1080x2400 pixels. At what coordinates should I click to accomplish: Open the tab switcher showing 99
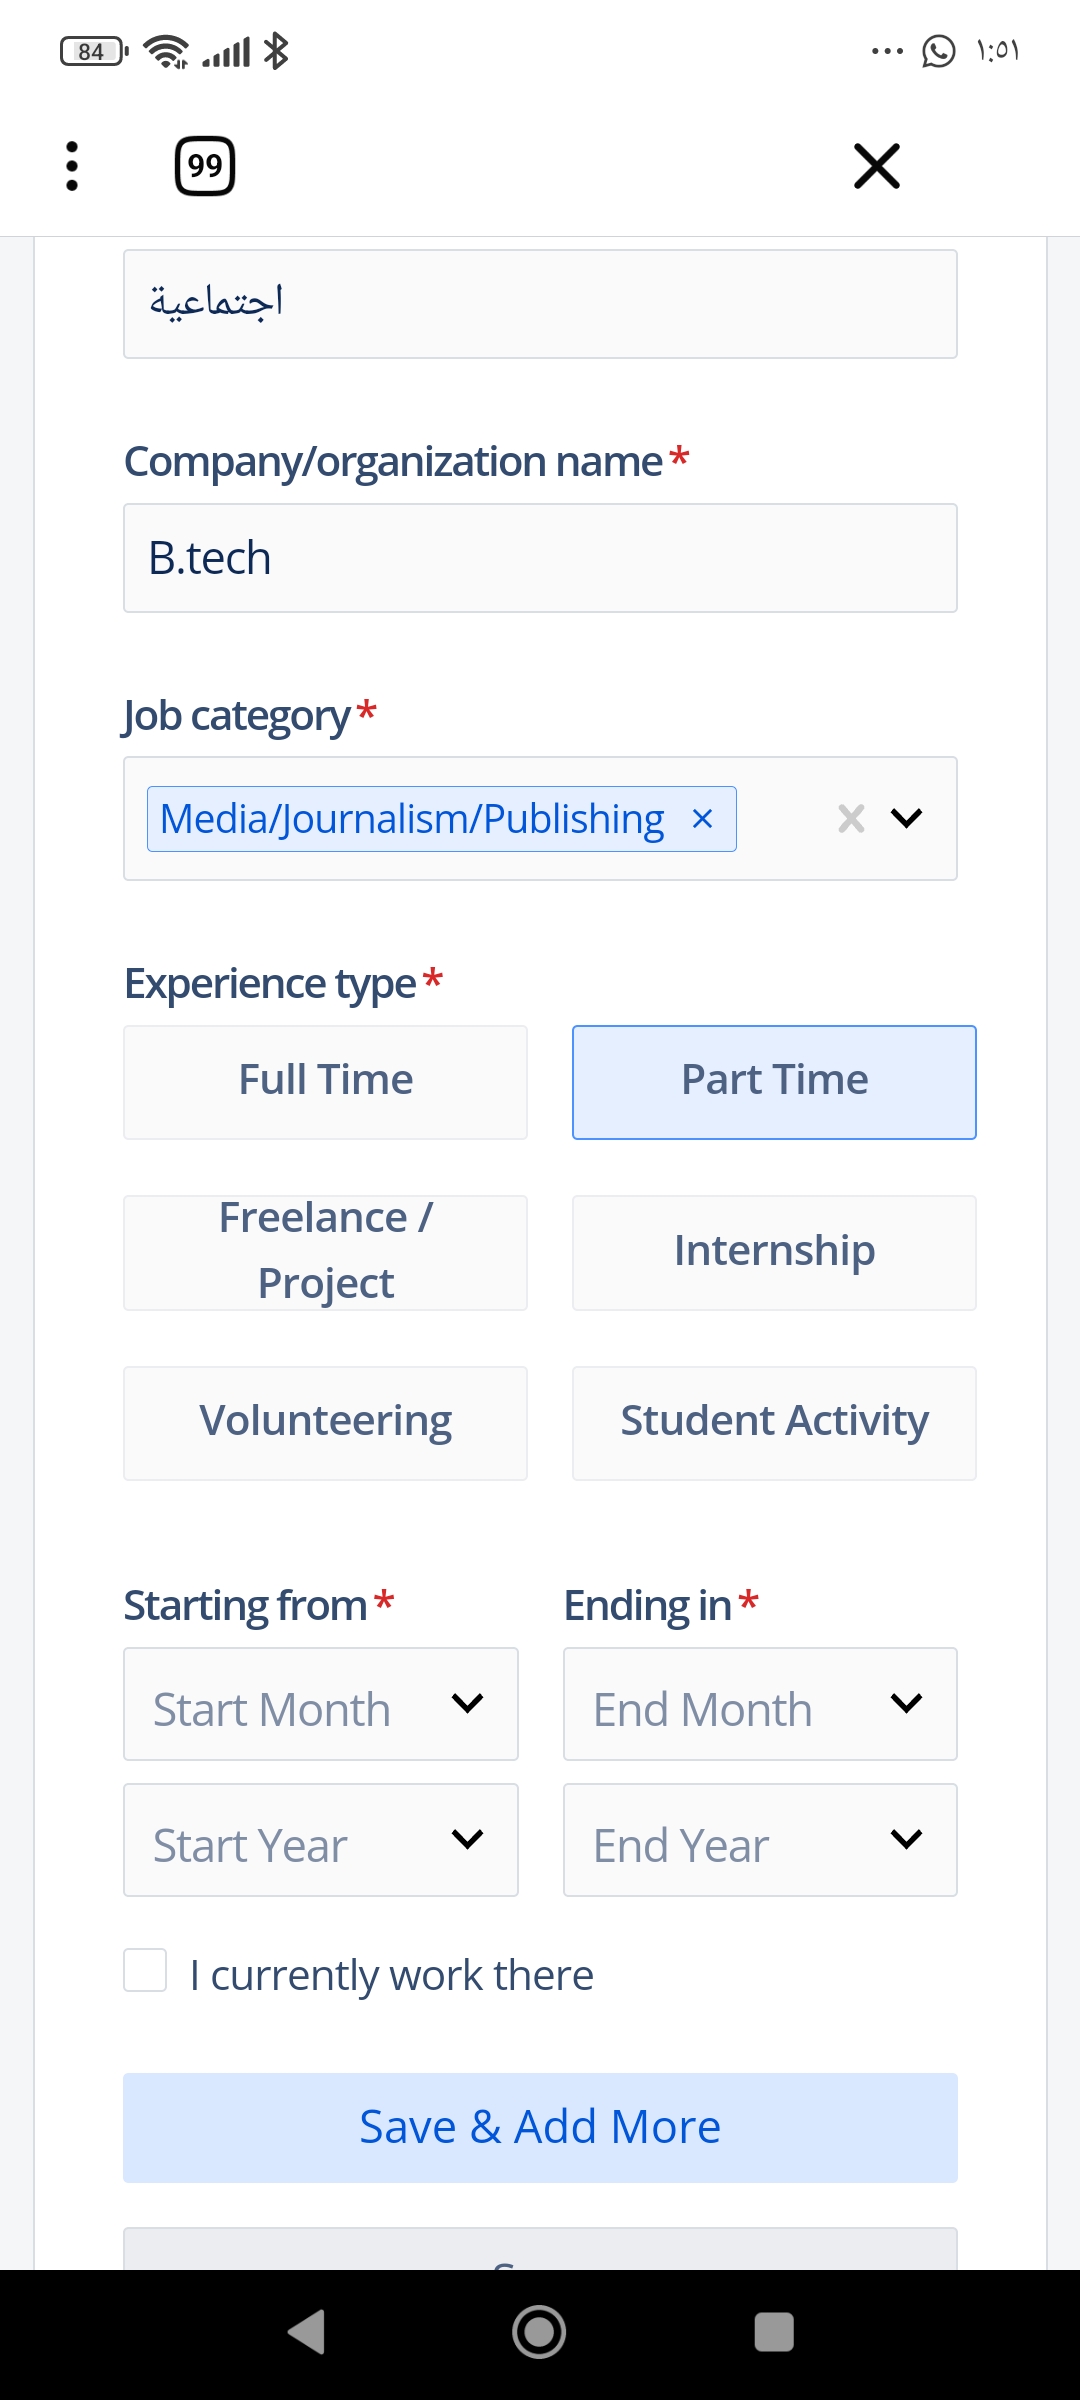[205, 166]
